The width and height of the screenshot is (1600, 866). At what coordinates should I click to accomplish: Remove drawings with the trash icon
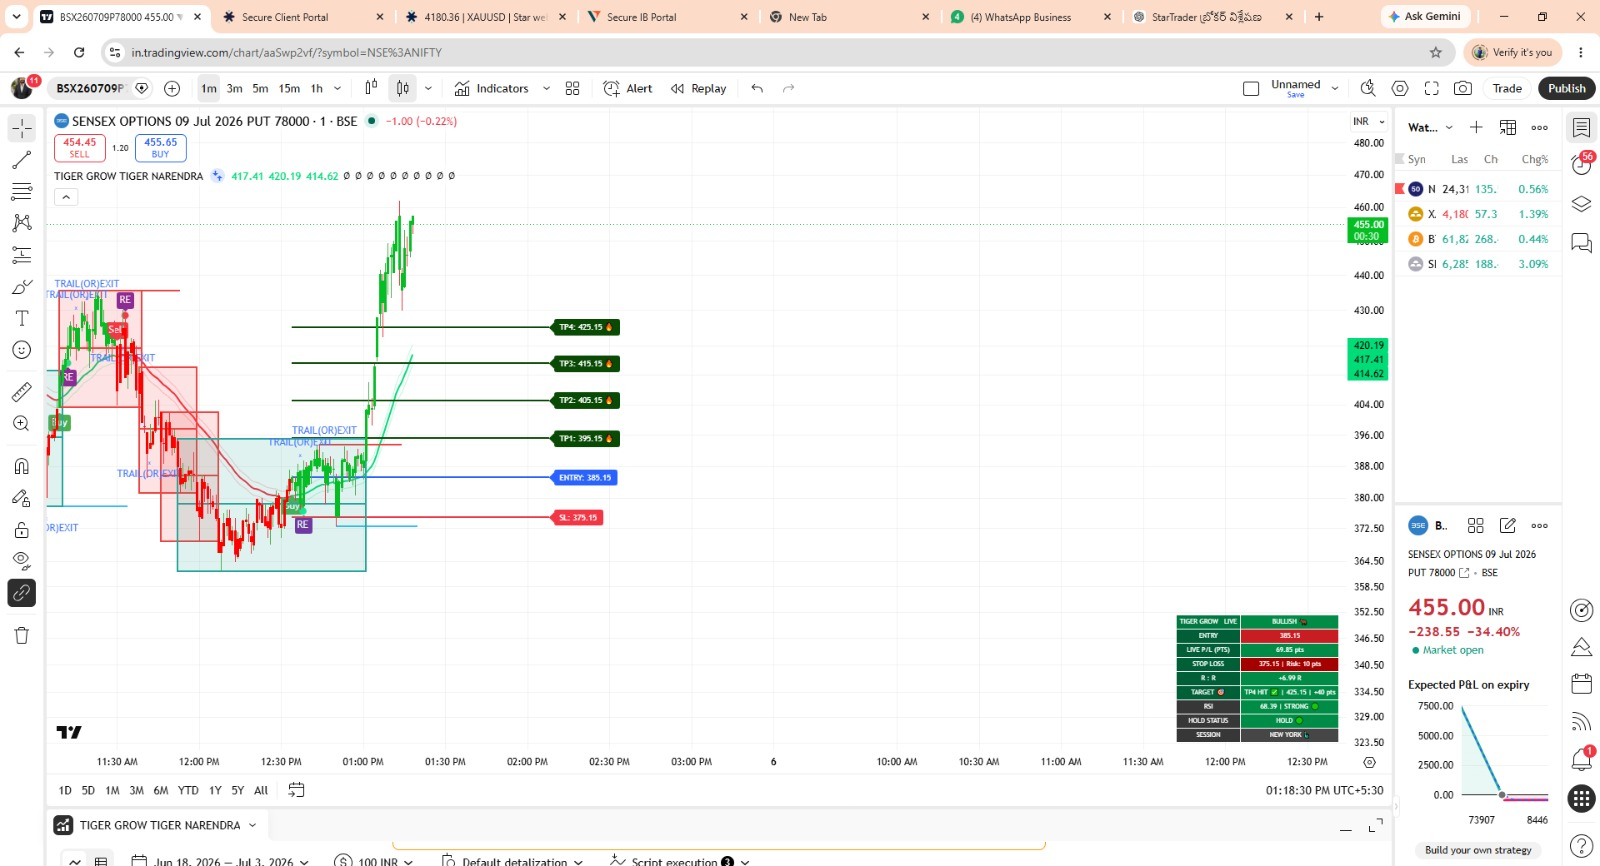point(22,635)
